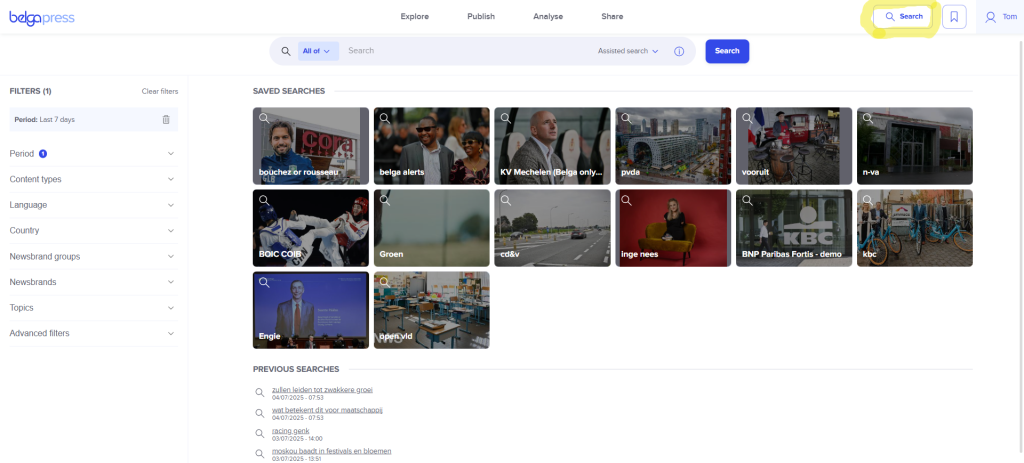
Task: Open the BNP Paribas Fortis - demo search
Action: (794, 228)
